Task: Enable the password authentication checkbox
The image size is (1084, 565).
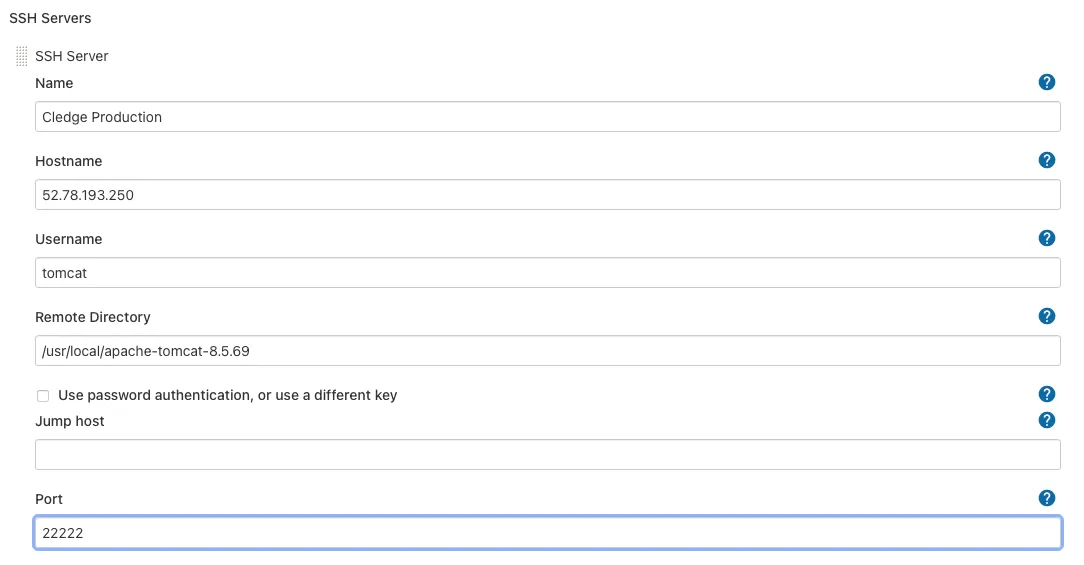Action: point(43,396)
